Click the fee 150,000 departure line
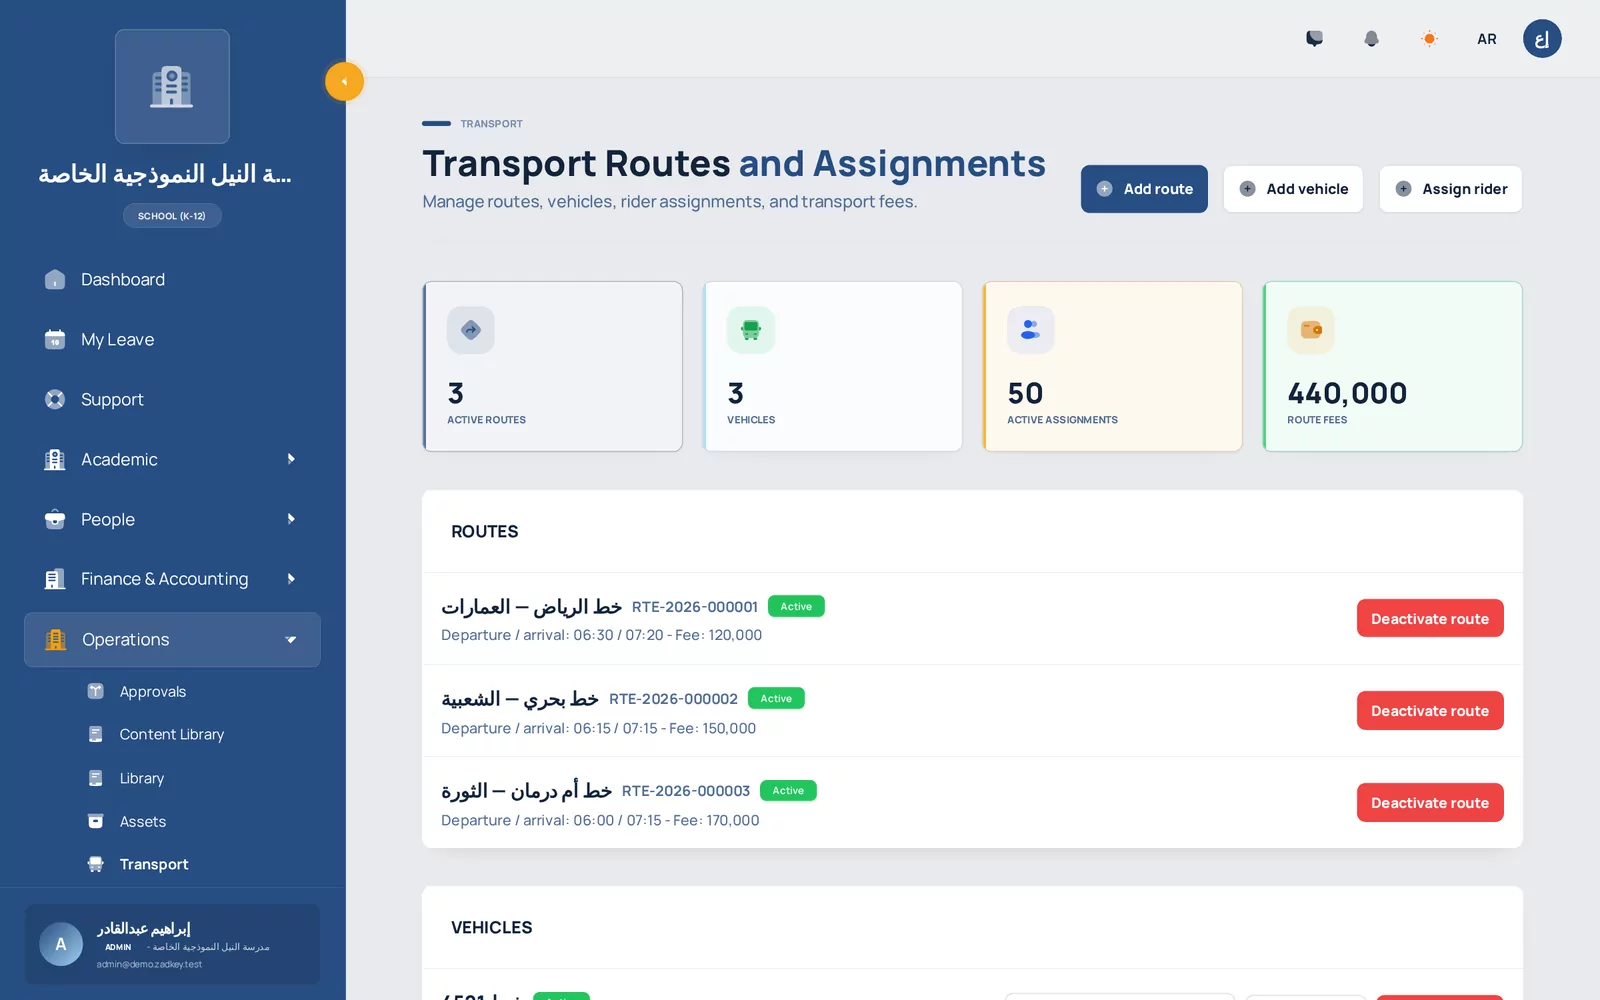Image resolution: width=1600 pixels, height=1000 pixels. click(x=598, y=728)
